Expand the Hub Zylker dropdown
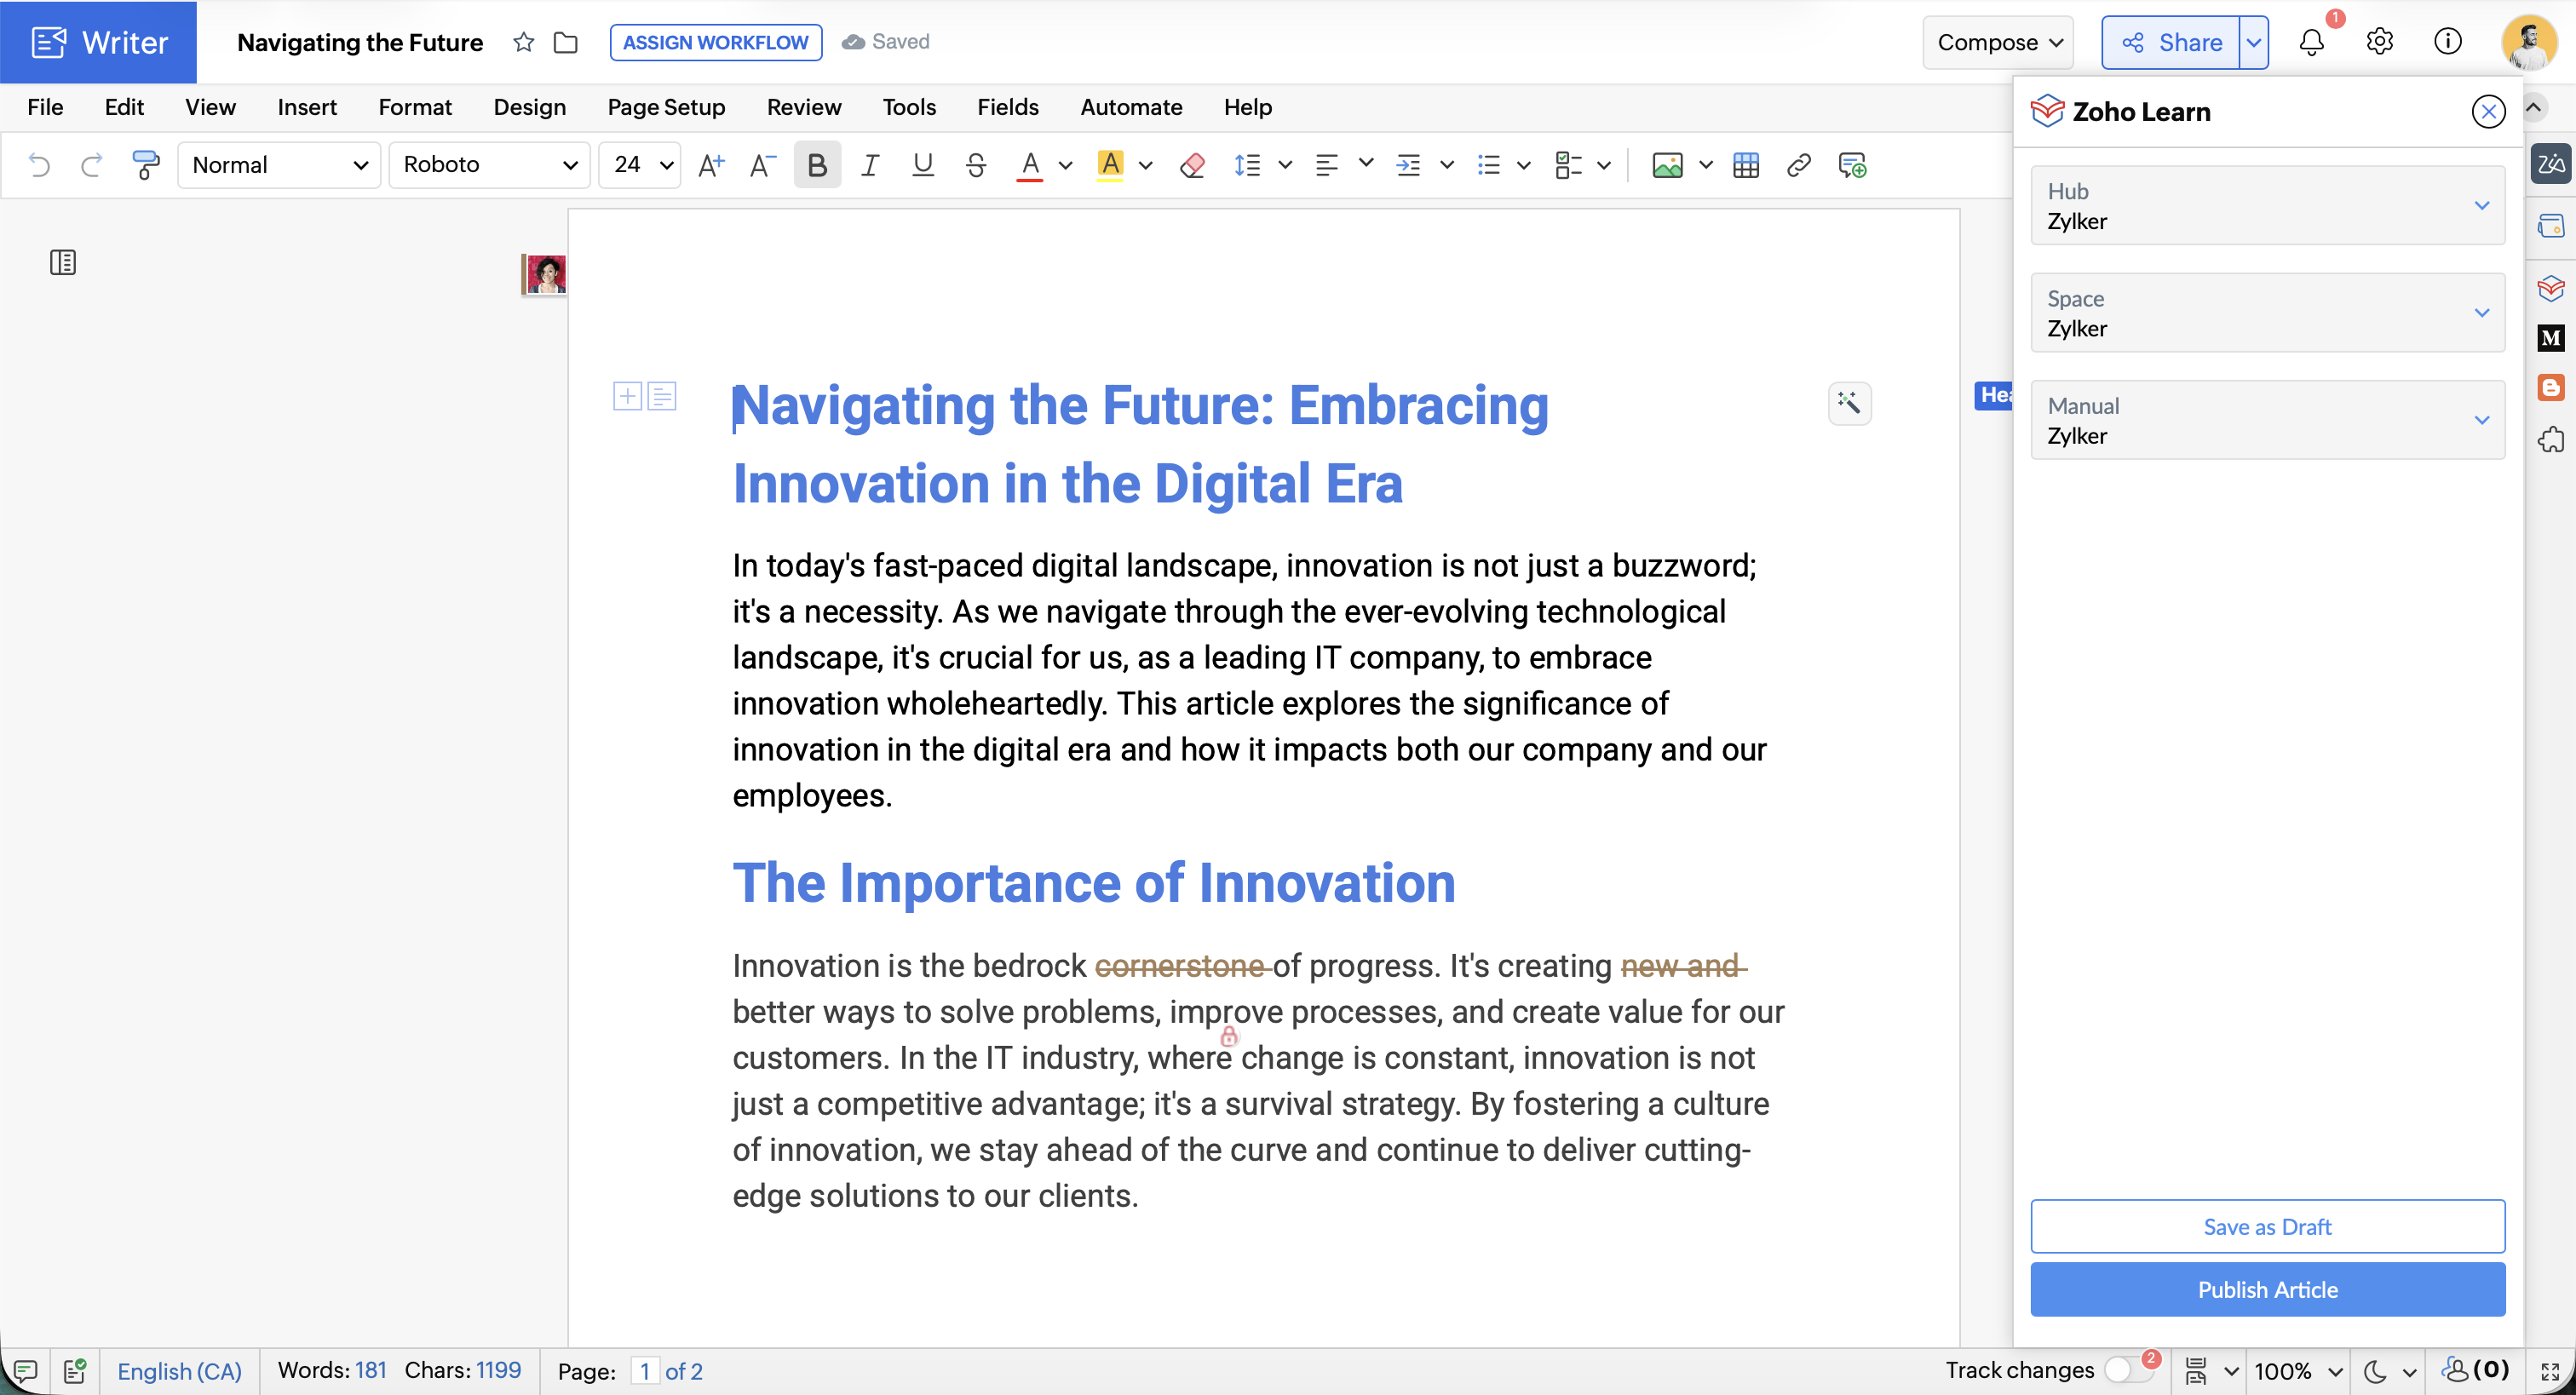The height and width of the screenshot is (1395, 2576). point(2266,205)
